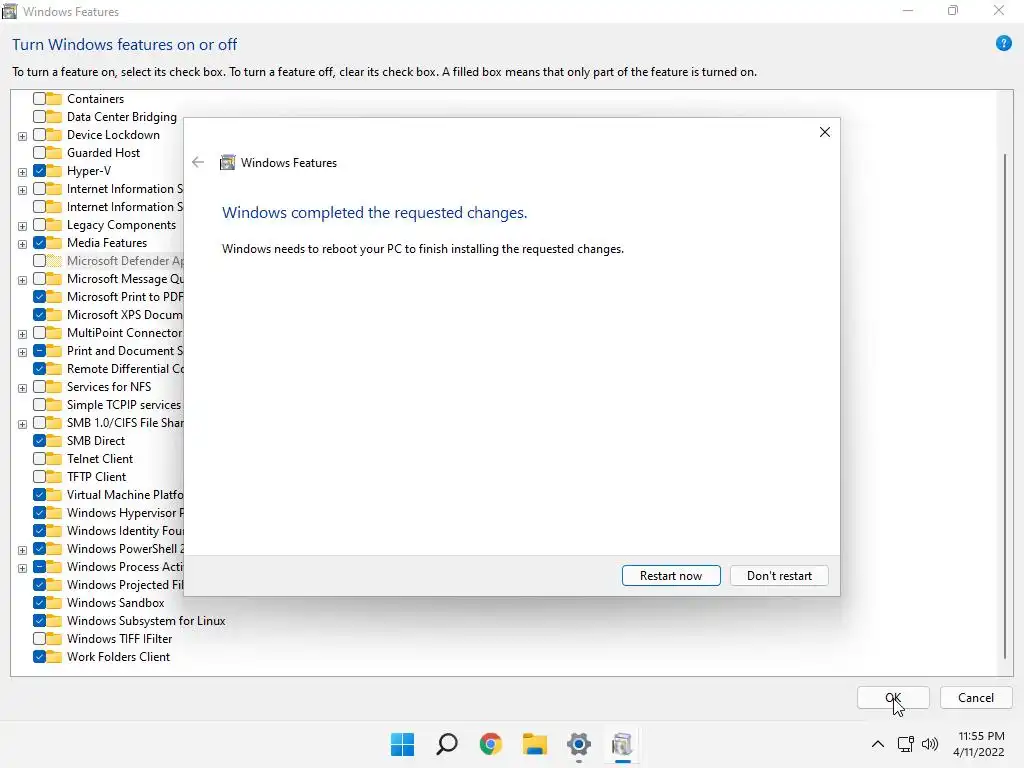1024x768 pixels.
Task: Select the Simple TCPIP services entry
Action: coord(123,405)
